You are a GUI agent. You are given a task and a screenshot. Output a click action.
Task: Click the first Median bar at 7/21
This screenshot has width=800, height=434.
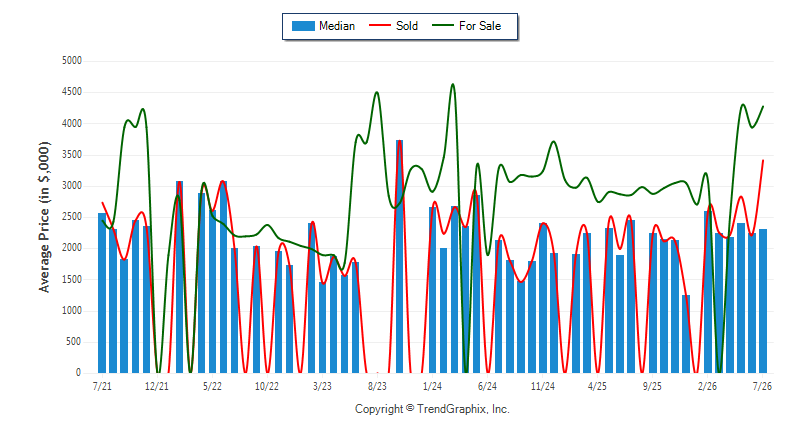click(102, 293)
